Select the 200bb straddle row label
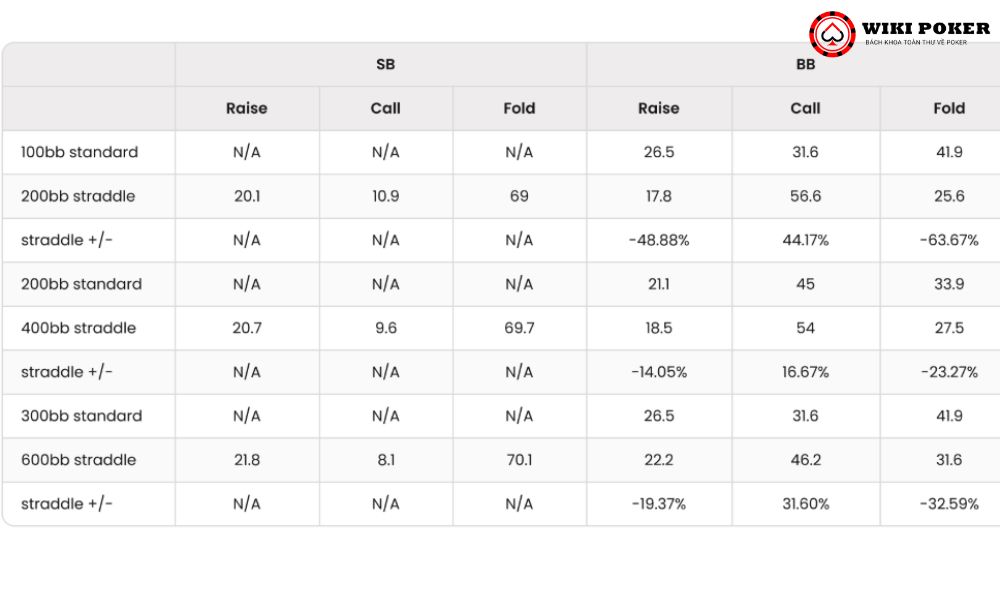1000x600 pixels. (x=78, y=196)
